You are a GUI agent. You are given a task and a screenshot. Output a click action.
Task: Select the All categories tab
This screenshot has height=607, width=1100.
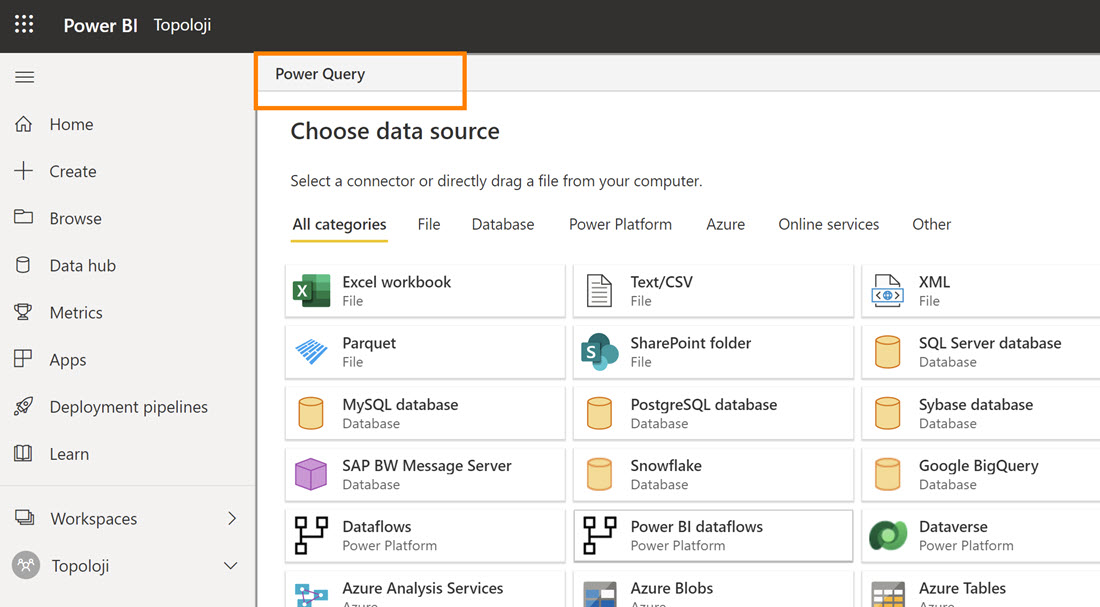pyautogui.click(x=340, y=225)
